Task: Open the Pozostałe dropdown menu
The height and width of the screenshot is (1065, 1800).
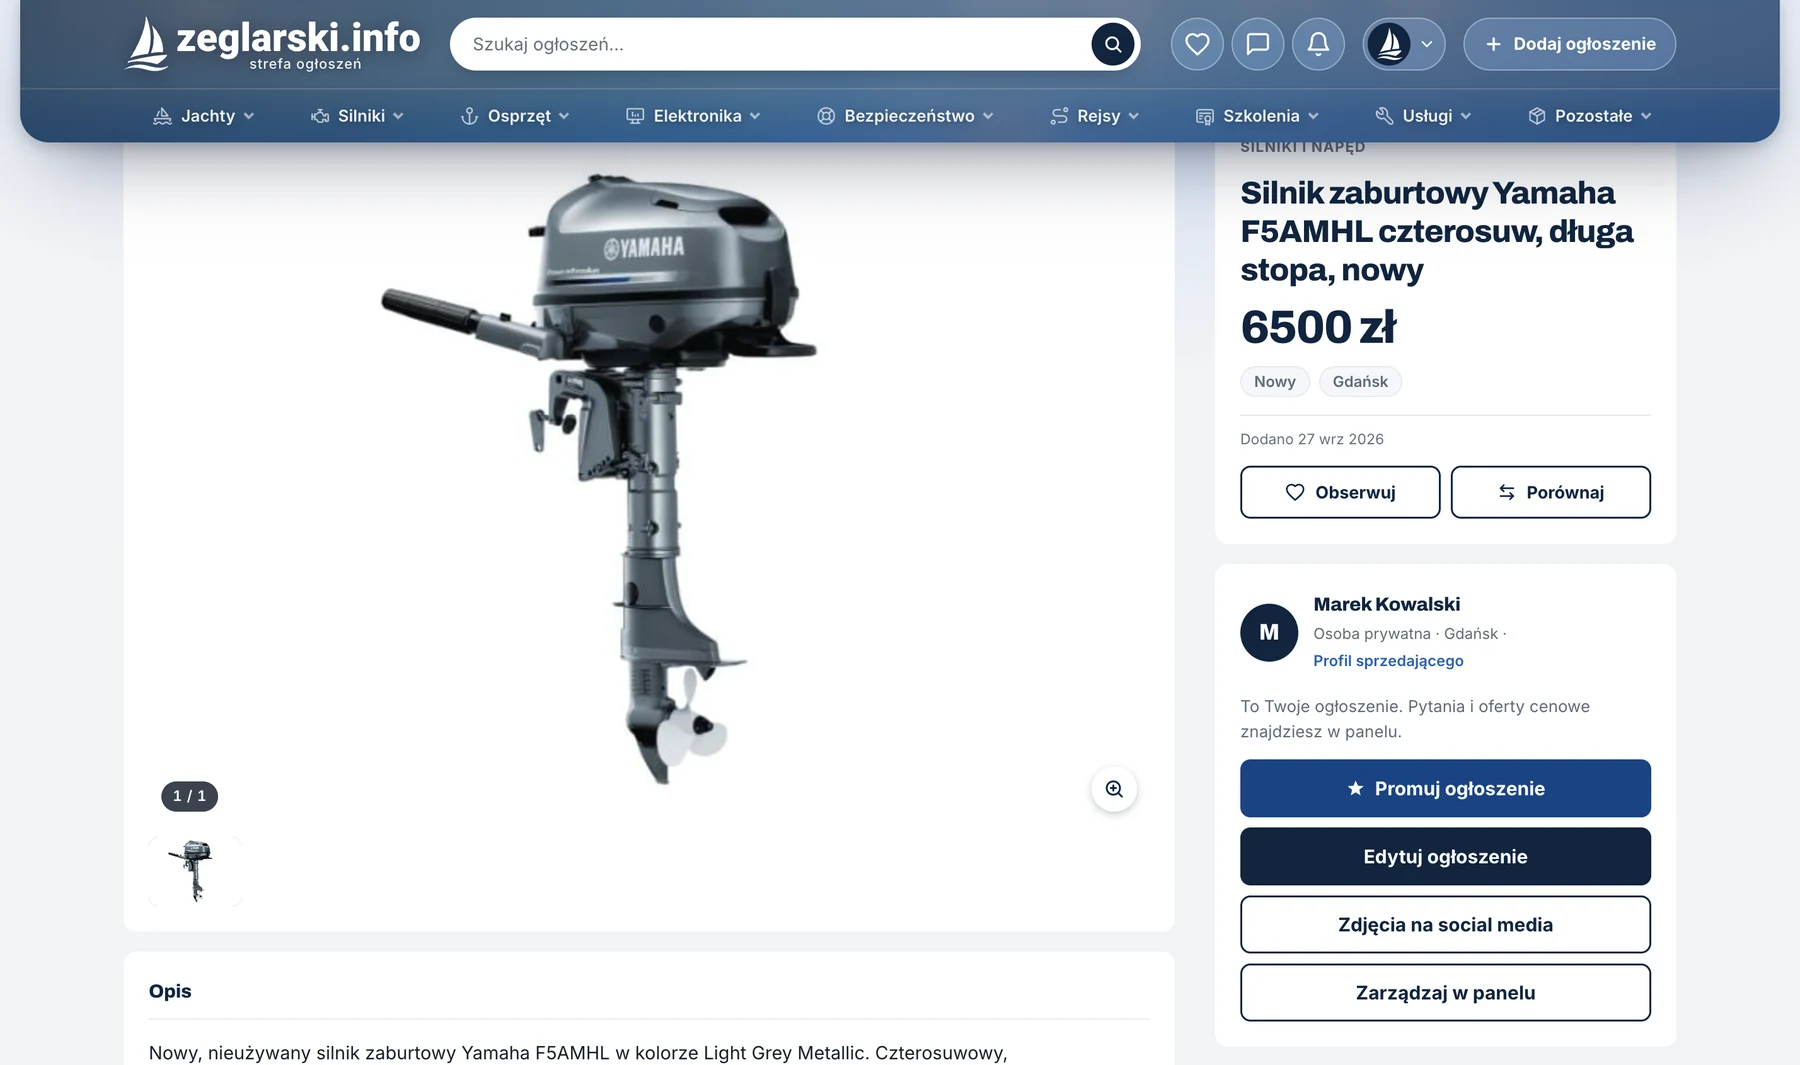Action: (1590, 116)
